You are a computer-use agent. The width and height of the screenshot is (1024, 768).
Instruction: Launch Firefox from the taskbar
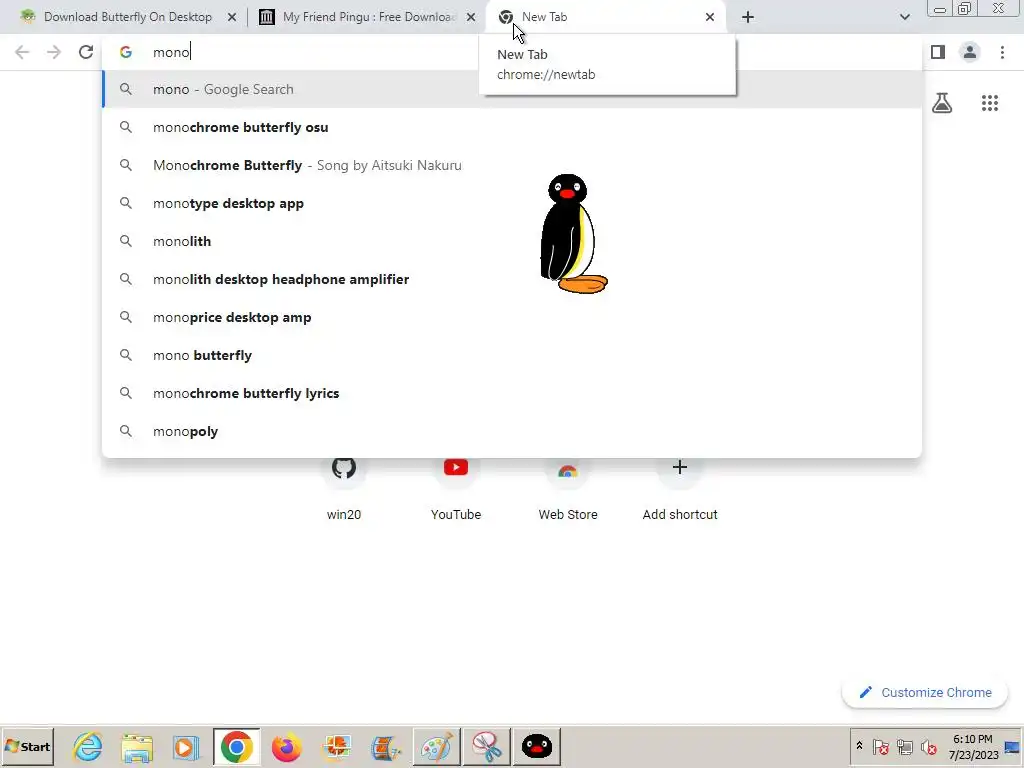286,746
